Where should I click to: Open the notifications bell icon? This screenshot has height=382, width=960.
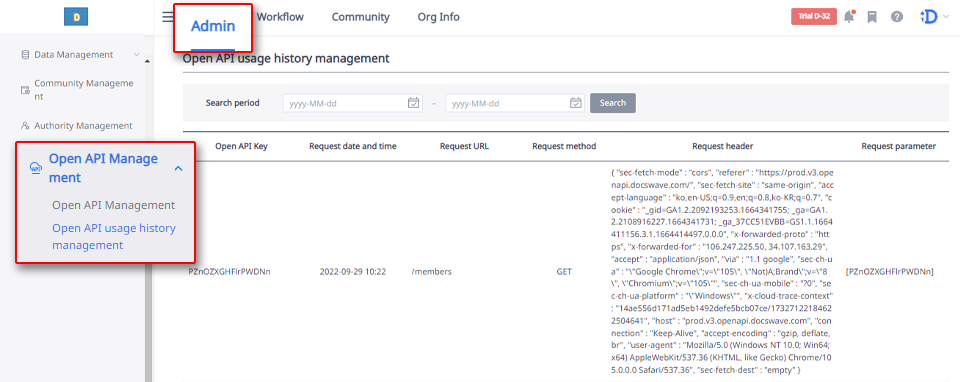(849, 17)
